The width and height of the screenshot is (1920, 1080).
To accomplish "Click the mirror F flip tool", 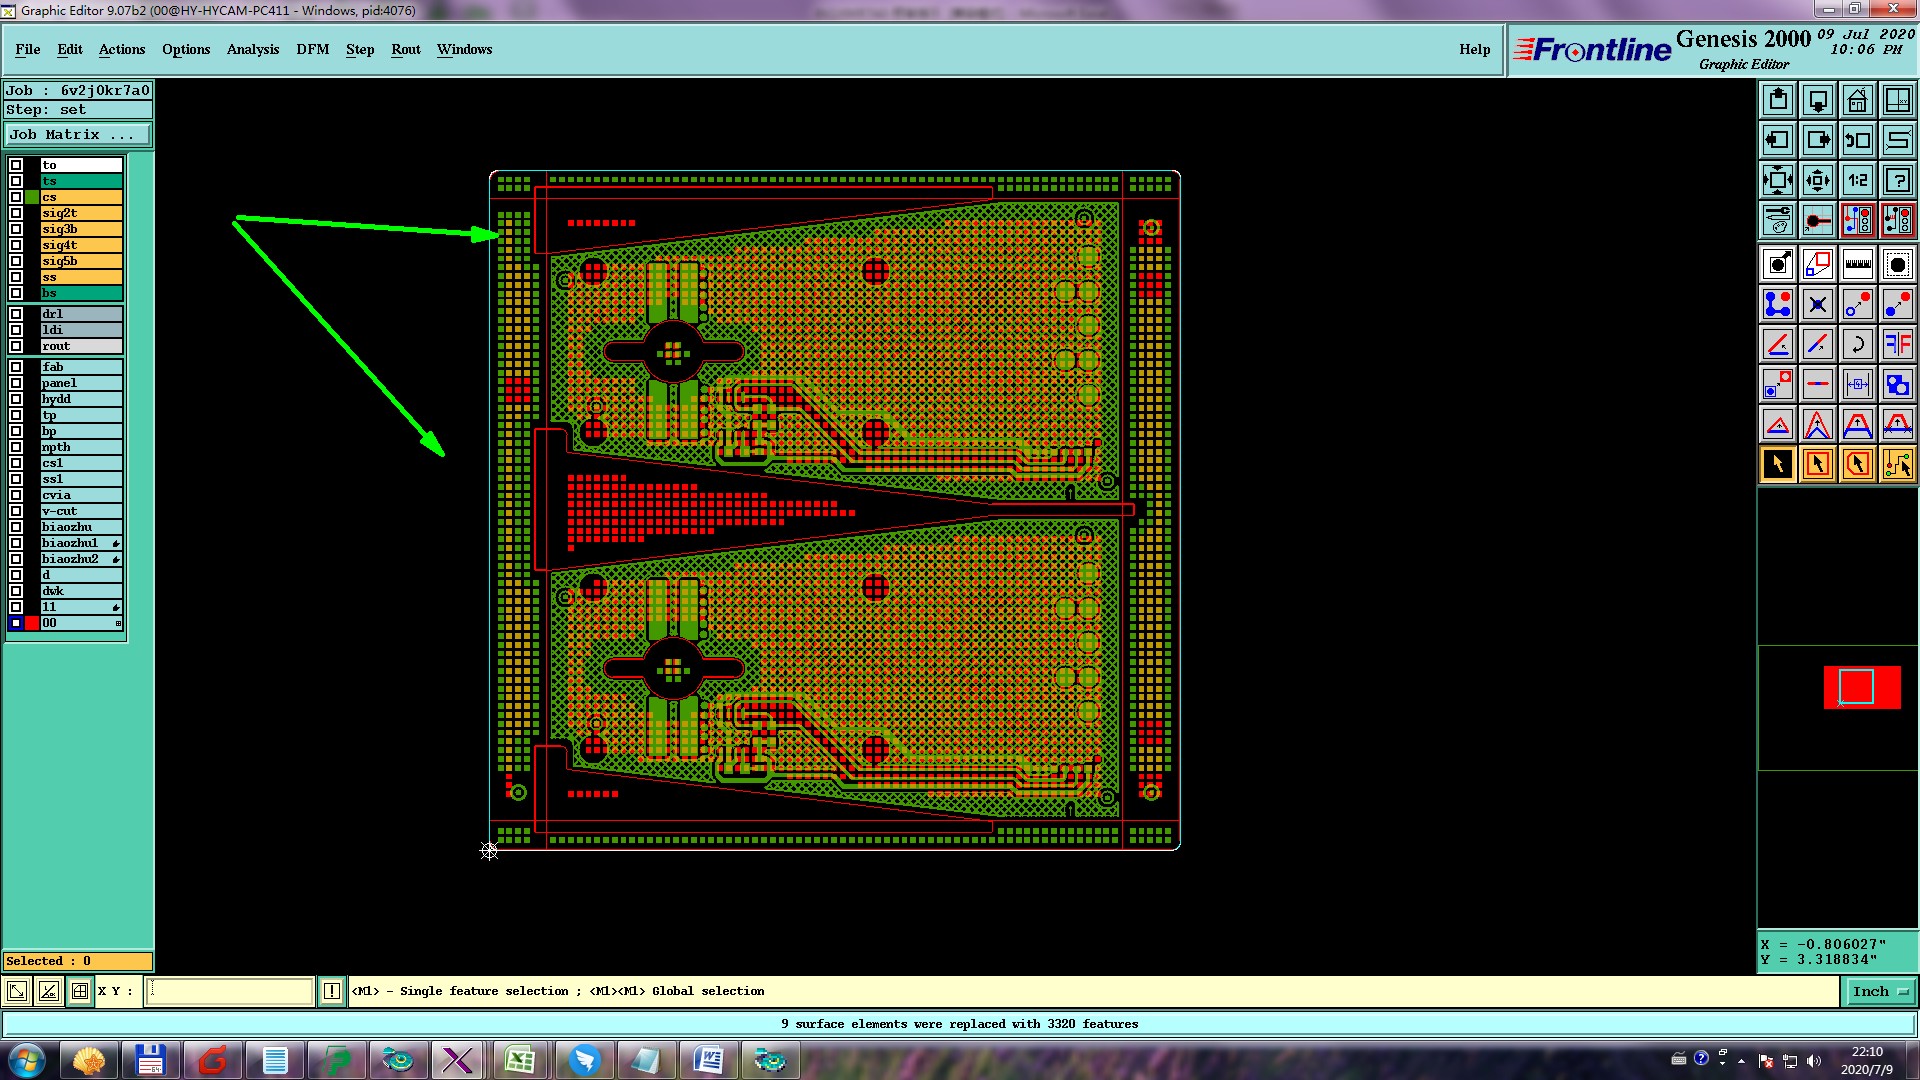I will point(1897,344).
